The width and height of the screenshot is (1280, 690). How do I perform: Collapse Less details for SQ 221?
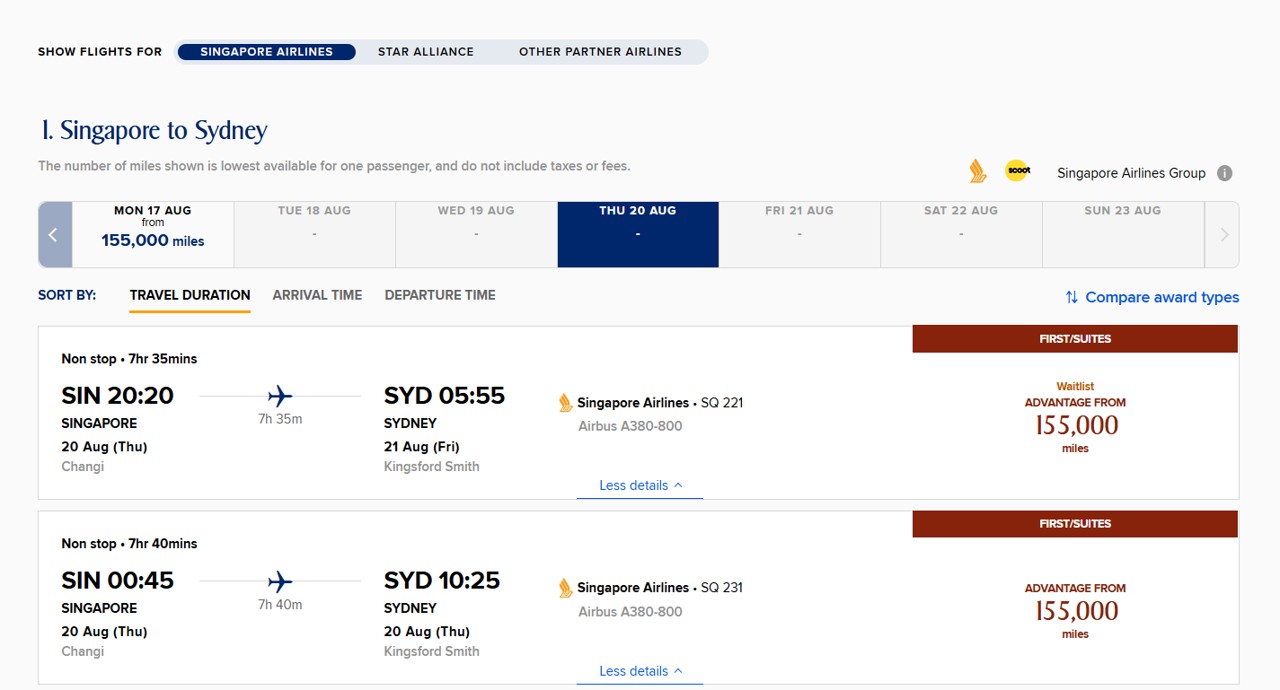[x=640, y=486]
